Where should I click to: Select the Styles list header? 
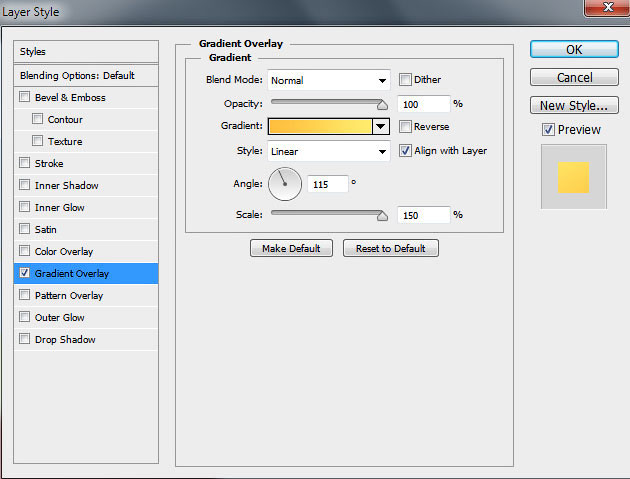point(86,51)
